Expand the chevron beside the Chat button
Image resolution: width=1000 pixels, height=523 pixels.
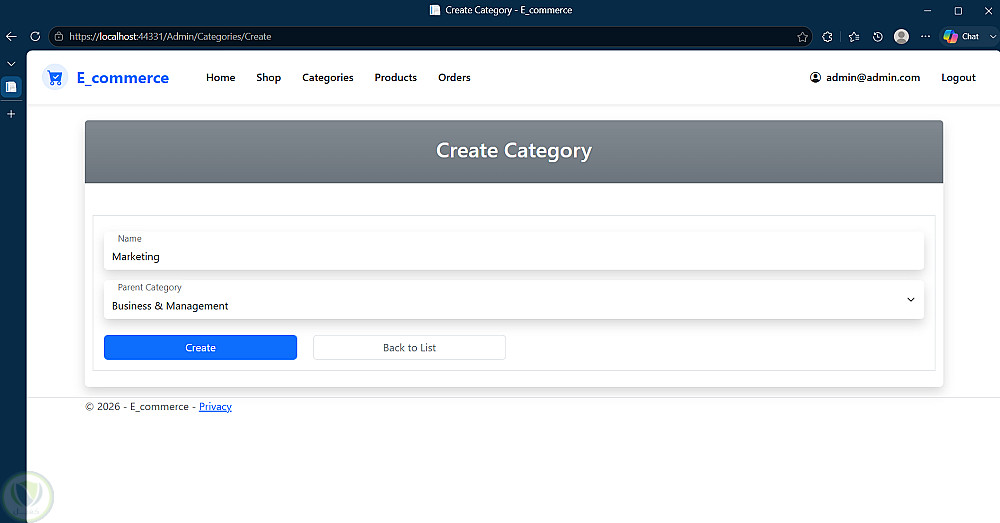coord(992,36)
